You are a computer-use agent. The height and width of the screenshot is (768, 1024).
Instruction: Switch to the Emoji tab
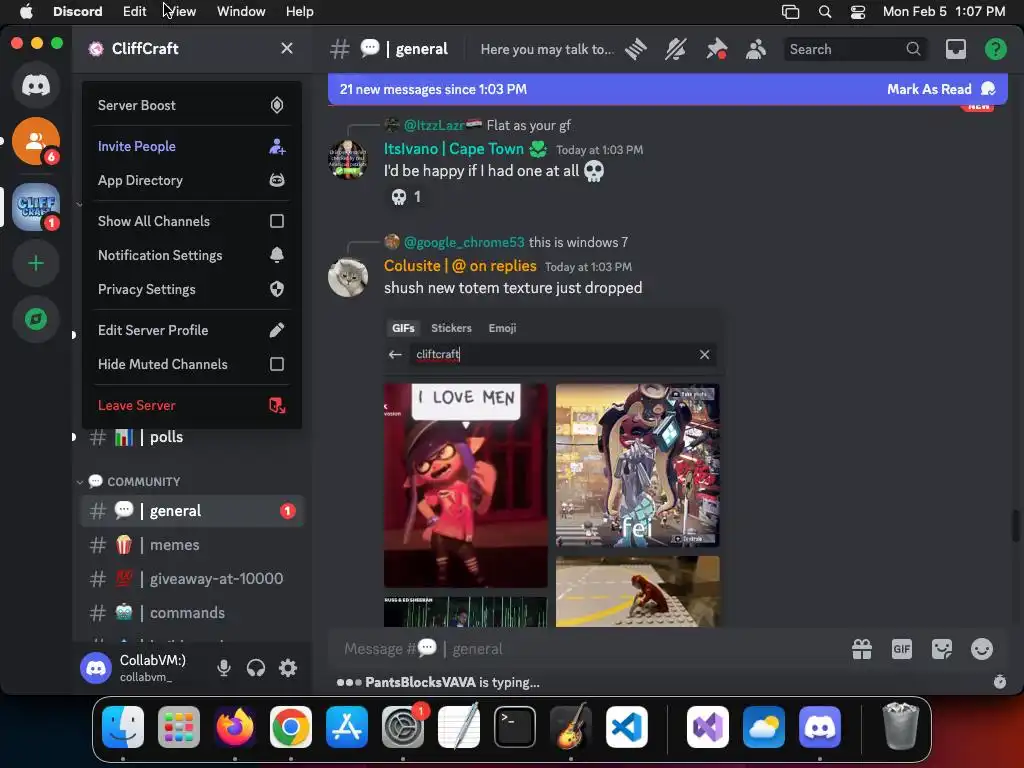pos(502,328)
